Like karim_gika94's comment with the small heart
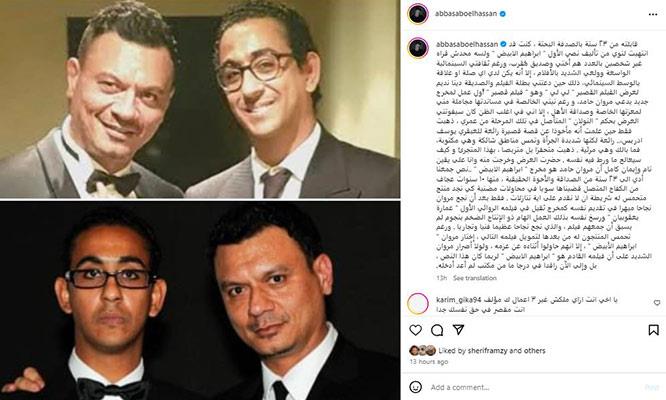The image size is (666, 400). (x=657, y=303)
